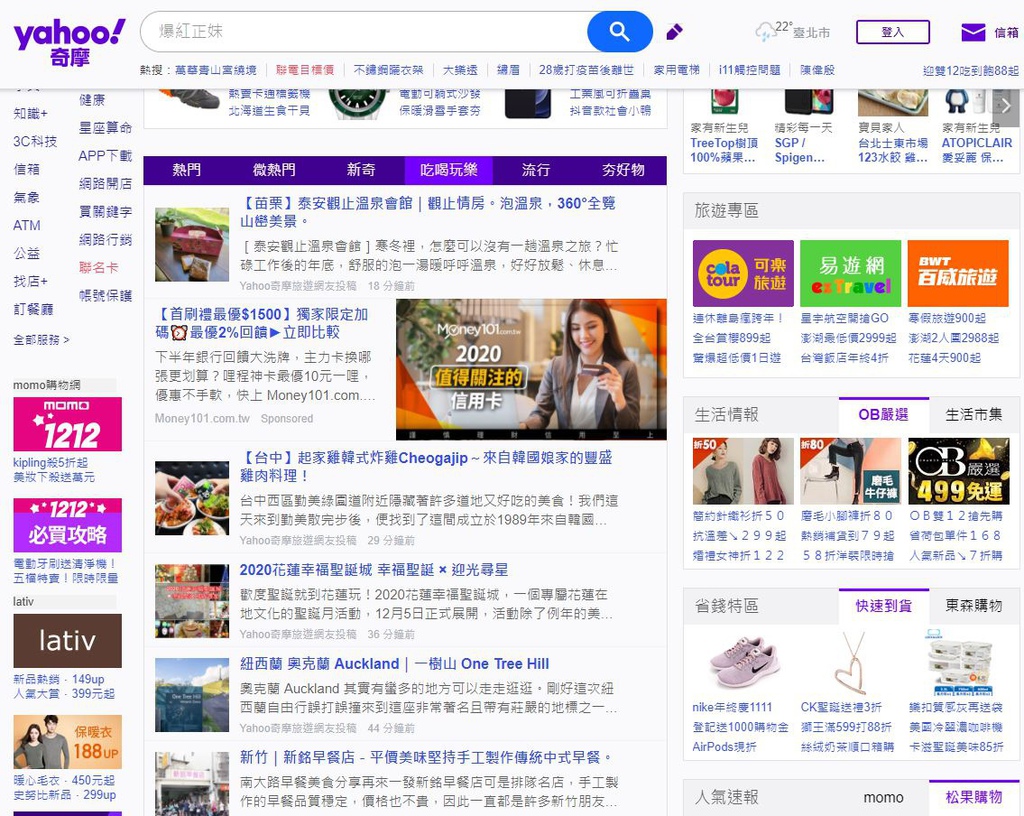
Task: Click the 泰安觀止溫泉會館 article thumbnail
Action: [192, 244]
